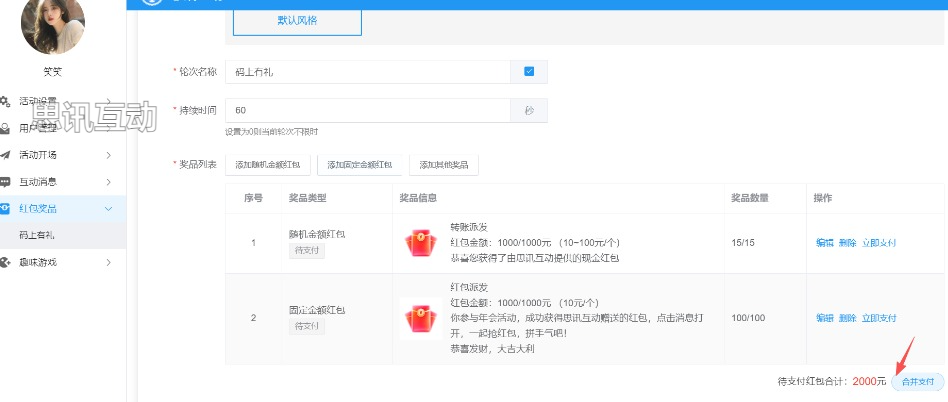The height and width of the screenshot is (402, 948).
Task: Click the 活动设置 gear icon in sidebar
Action: click(5, 101)
